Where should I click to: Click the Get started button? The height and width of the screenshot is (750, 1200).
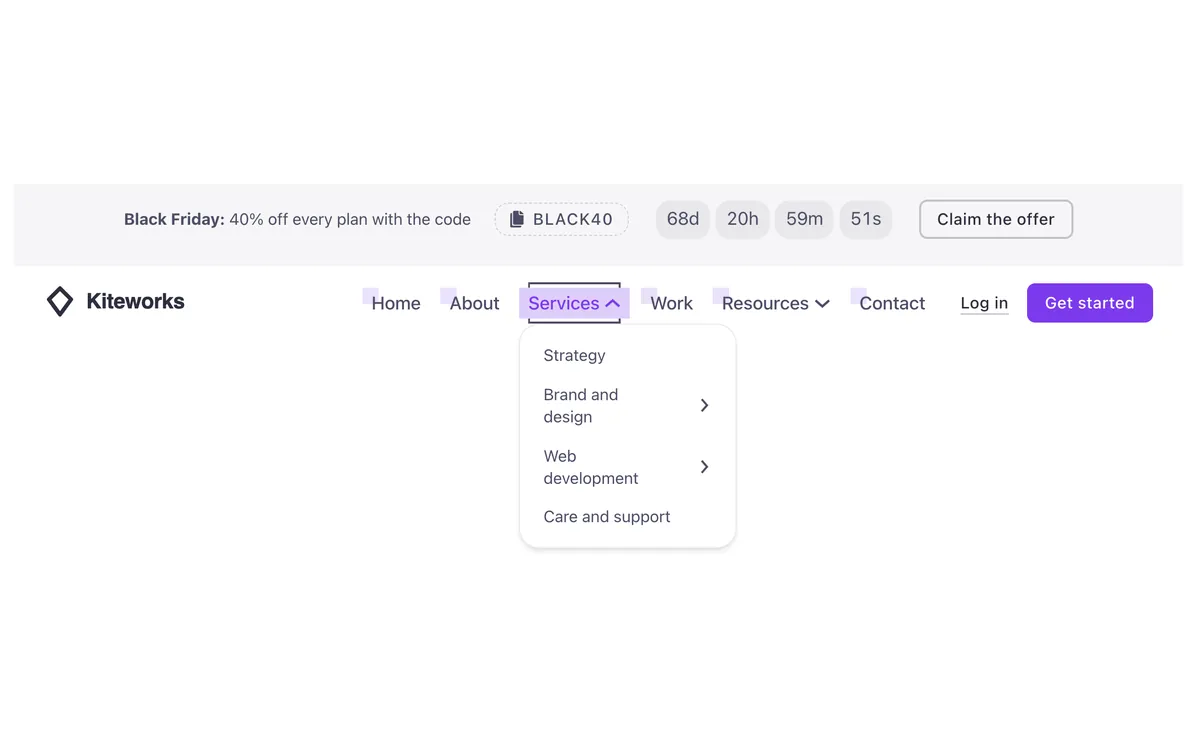coord(1090,303)
